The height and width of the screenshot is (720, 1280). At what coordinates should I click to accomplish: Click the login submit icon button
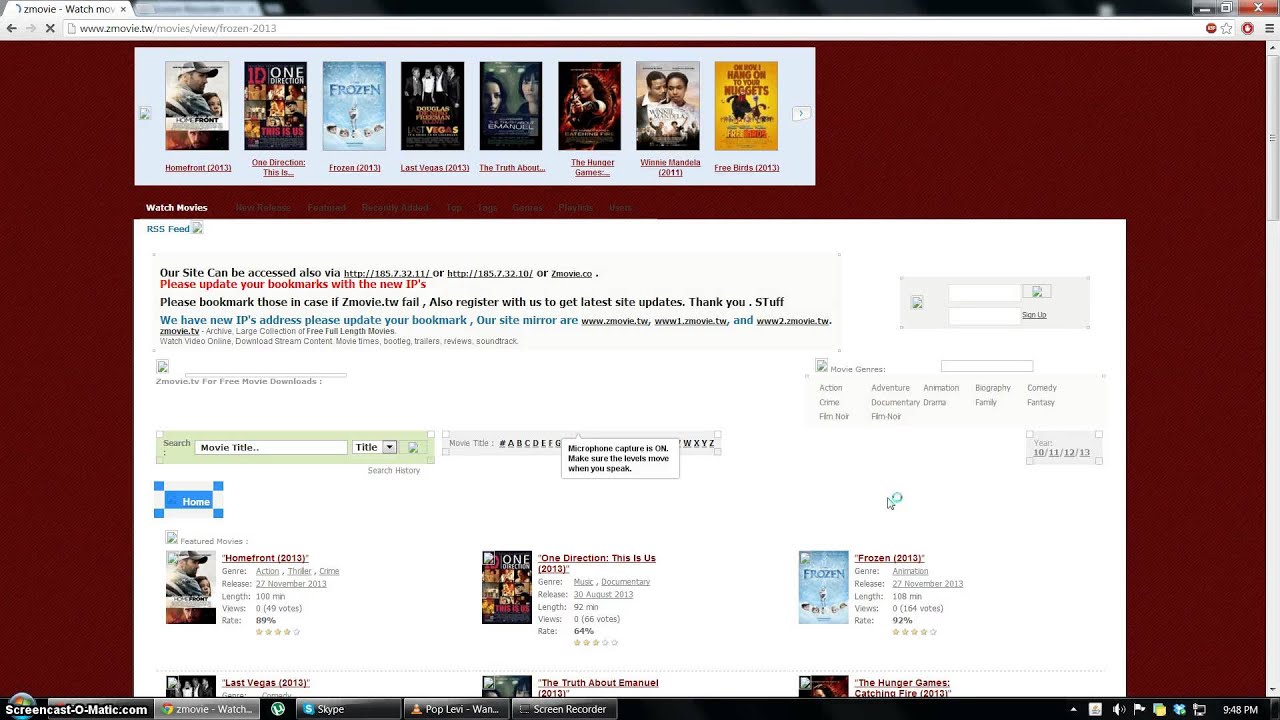[x=1037, y=292]
